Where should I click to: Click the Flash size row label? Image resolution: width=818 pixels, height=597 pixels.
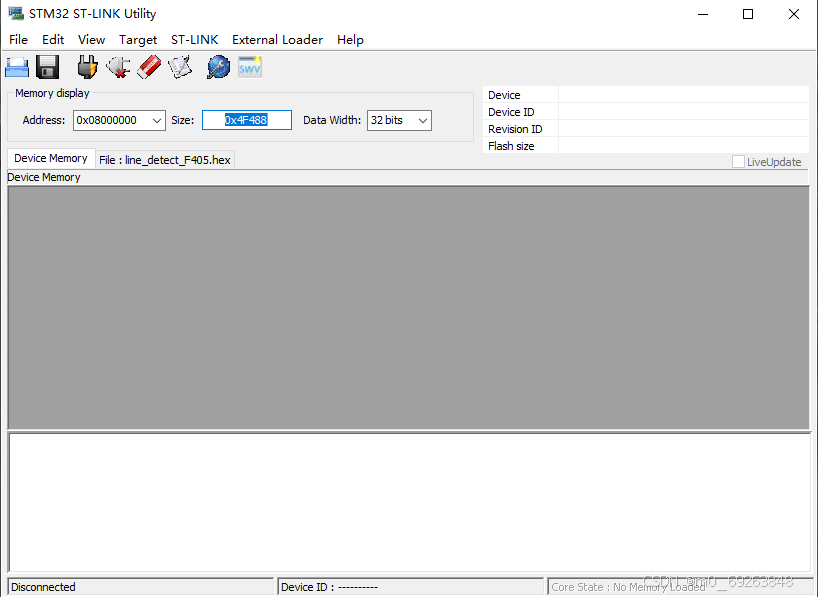[x=511, y=146]
